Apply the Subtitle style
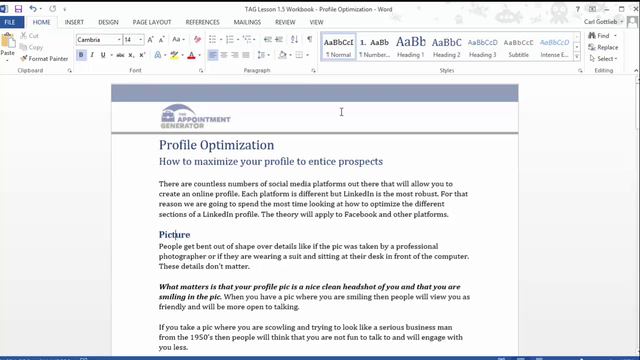This screenshot has height=360, width=640. click(518, 47)
